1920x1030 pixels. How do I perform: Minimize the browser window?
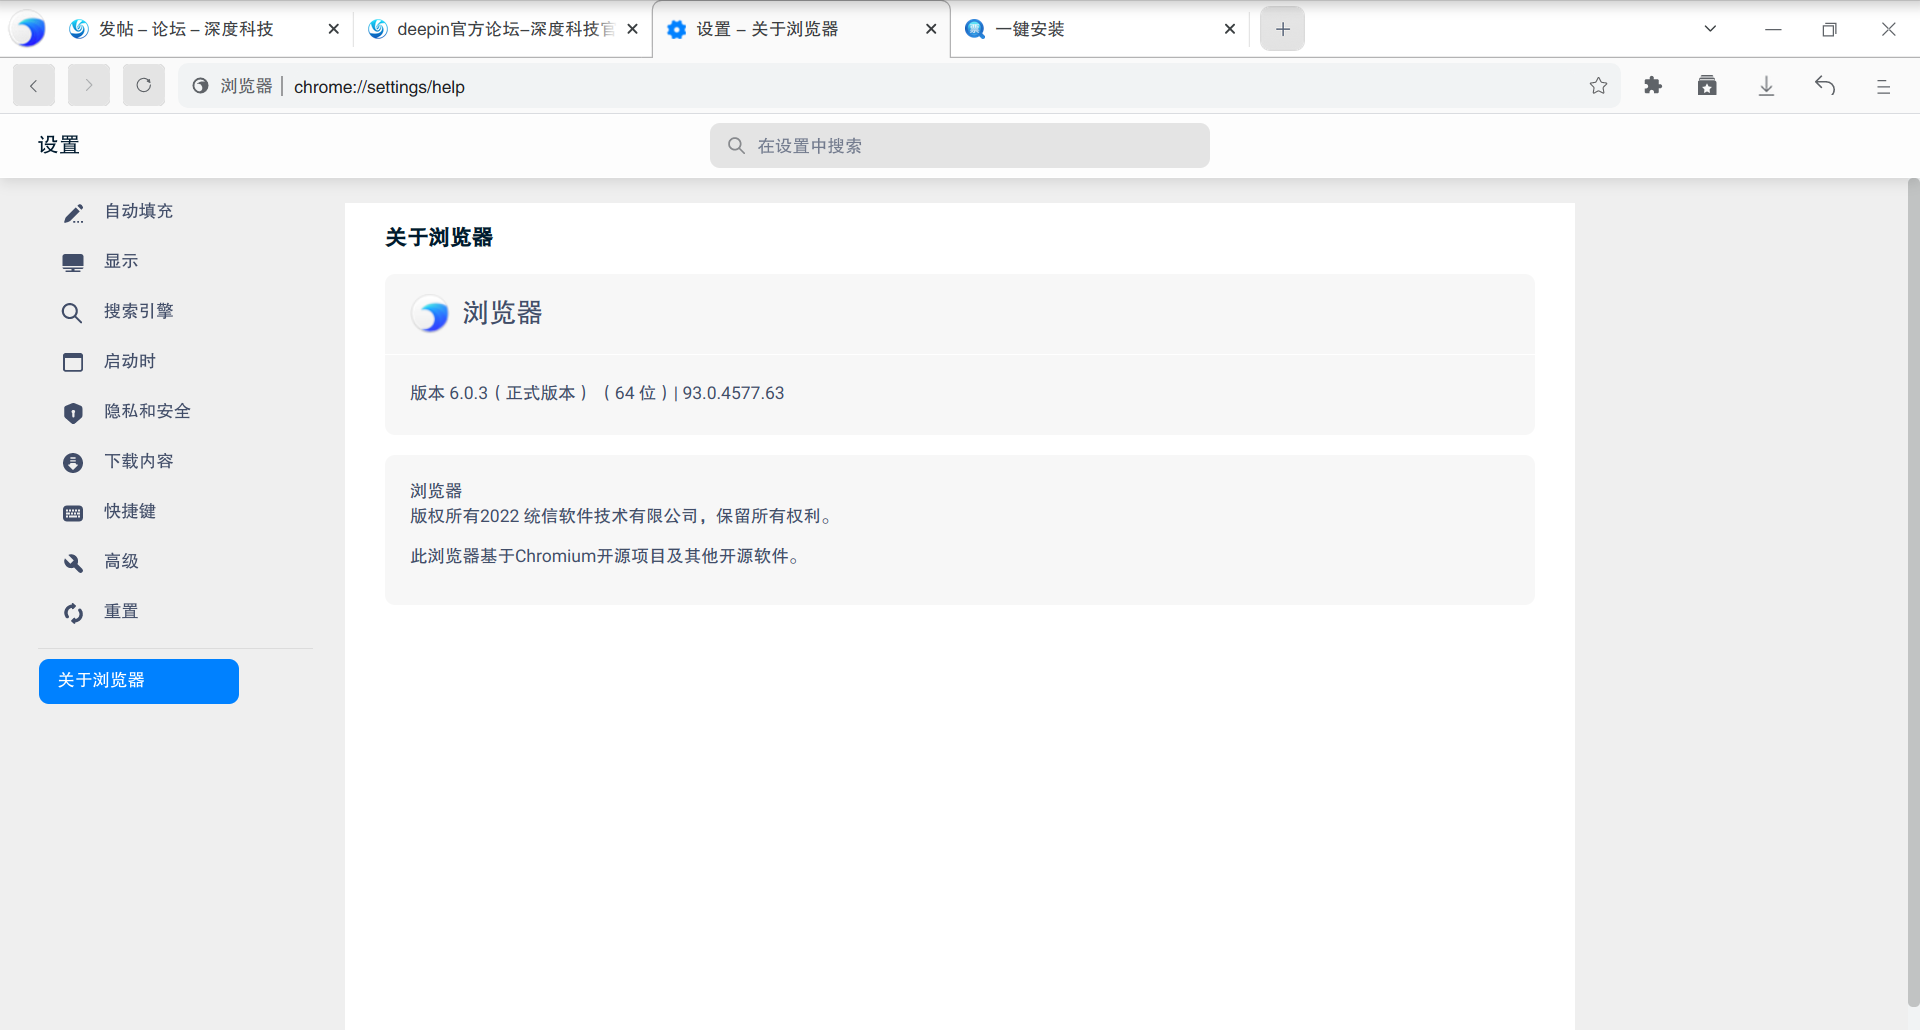pyautogui.click(x=1773, y=29)
